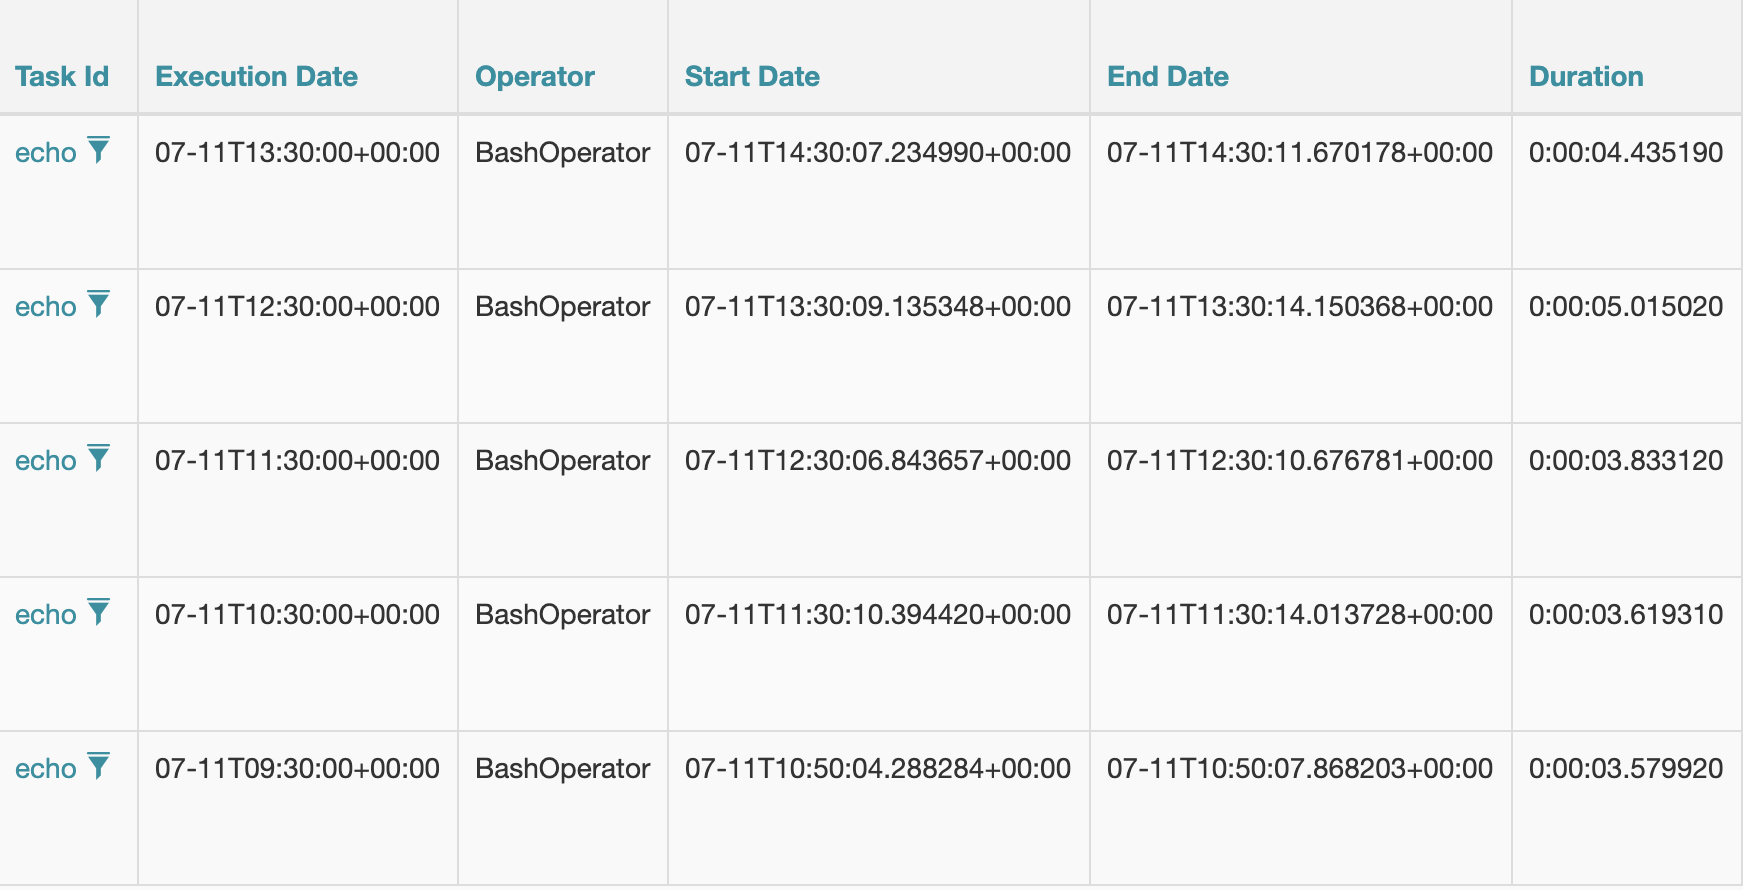Open echo task executed 07-11T12:30:00
The height and width of the screenshot is (890, 1743).
point(46,307)
